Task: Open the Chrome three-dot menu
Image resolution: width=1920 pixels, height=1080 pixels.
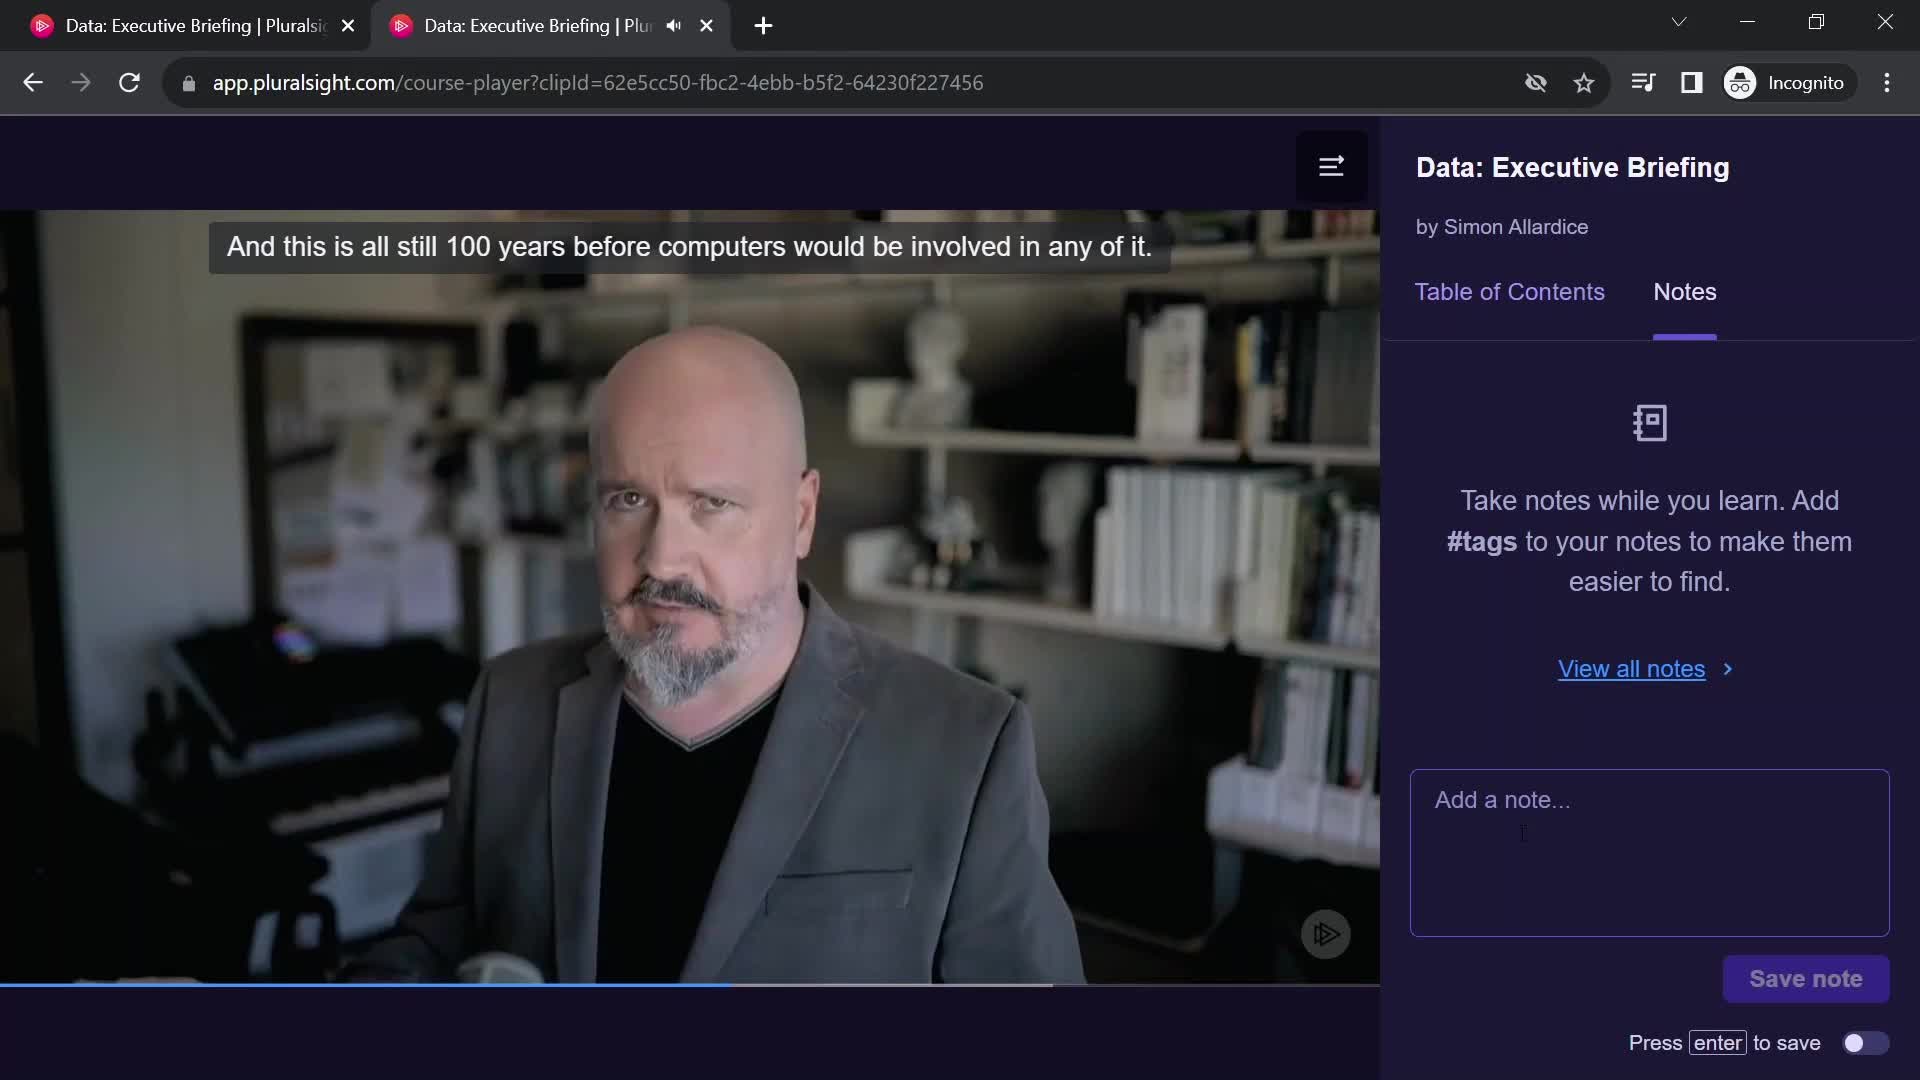Action: (x=1886, y=83)
